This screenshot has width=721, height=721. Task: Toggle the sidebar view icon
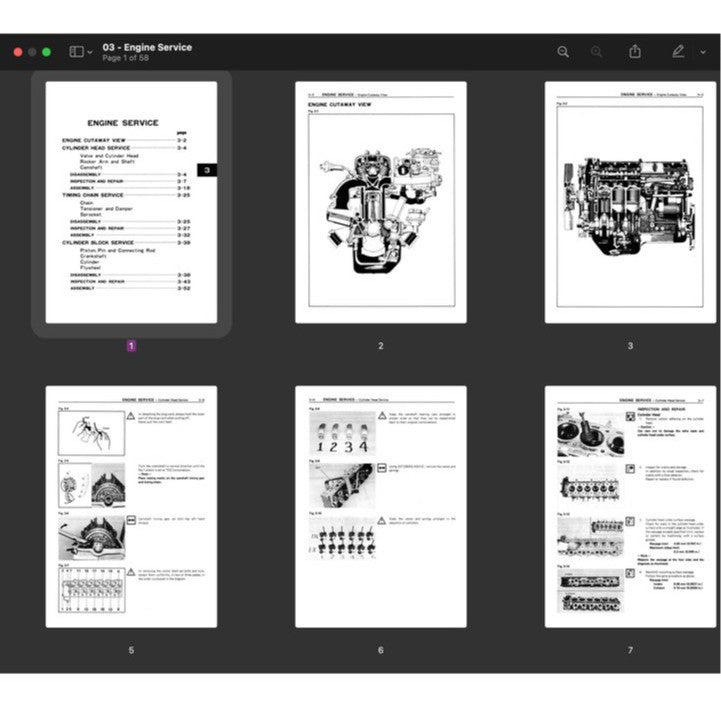(76, 52)
